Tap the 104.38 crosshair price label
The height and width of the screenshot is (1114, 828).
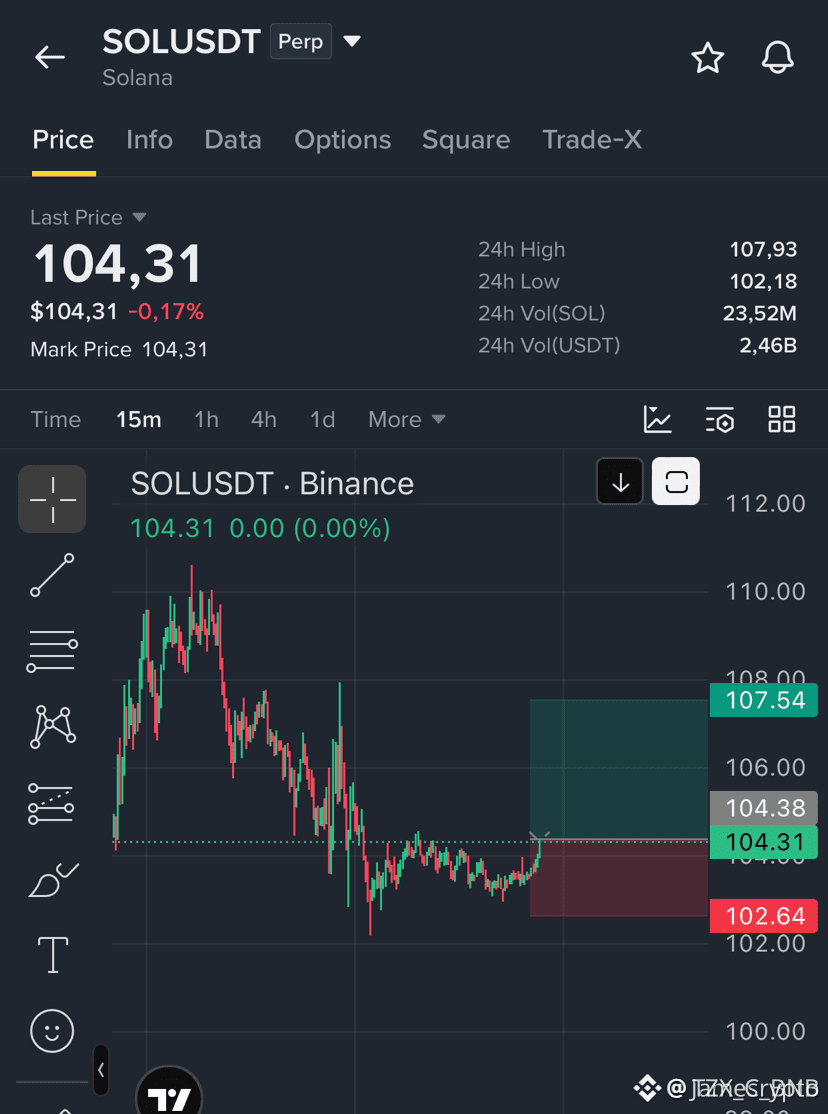(x=765, y=809)
